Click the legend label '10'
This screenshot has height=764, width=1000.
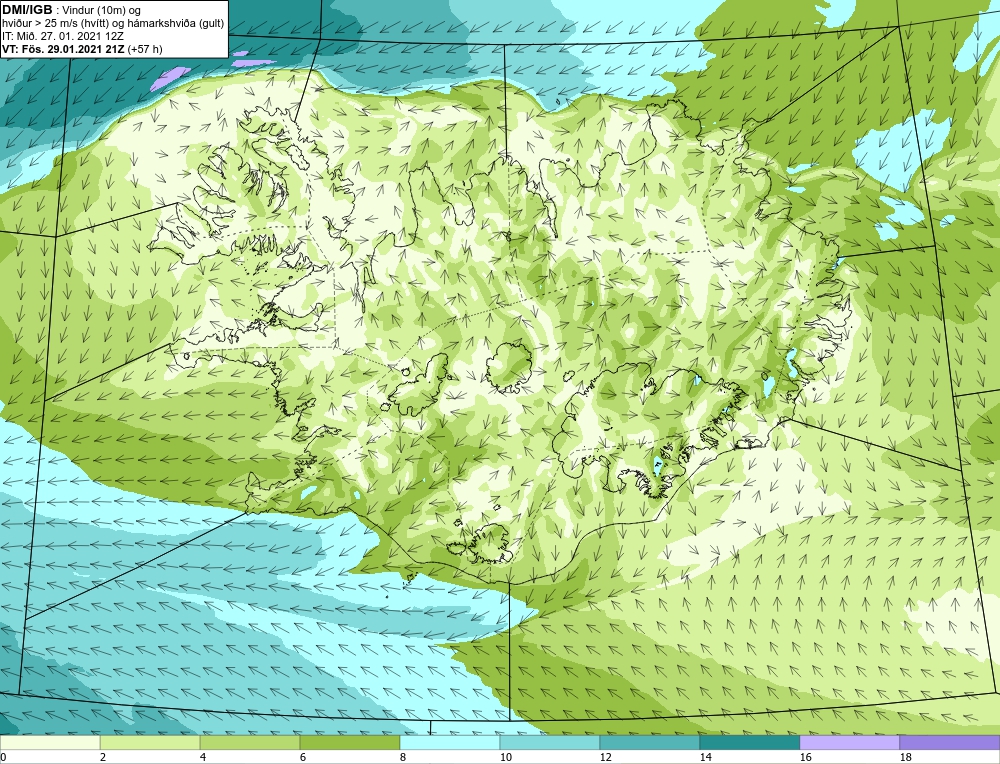point(505,757)
